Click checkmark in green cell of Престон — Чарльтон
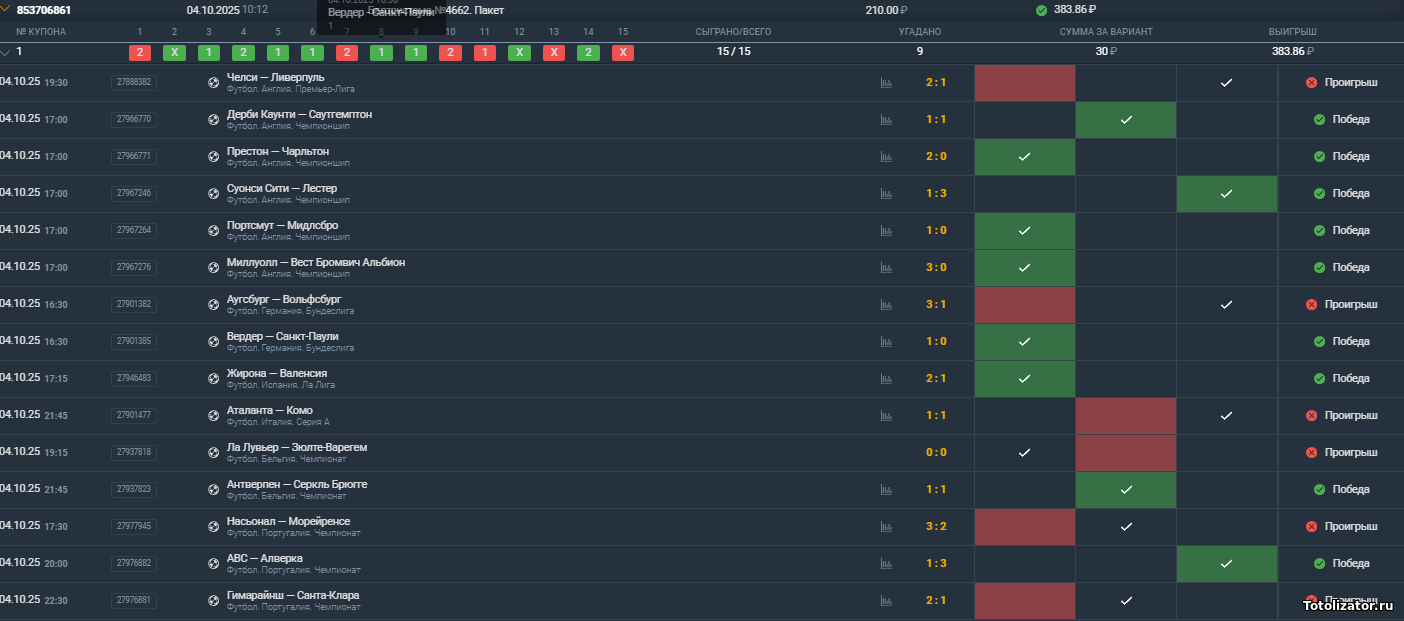 (x=1024, y=157)
